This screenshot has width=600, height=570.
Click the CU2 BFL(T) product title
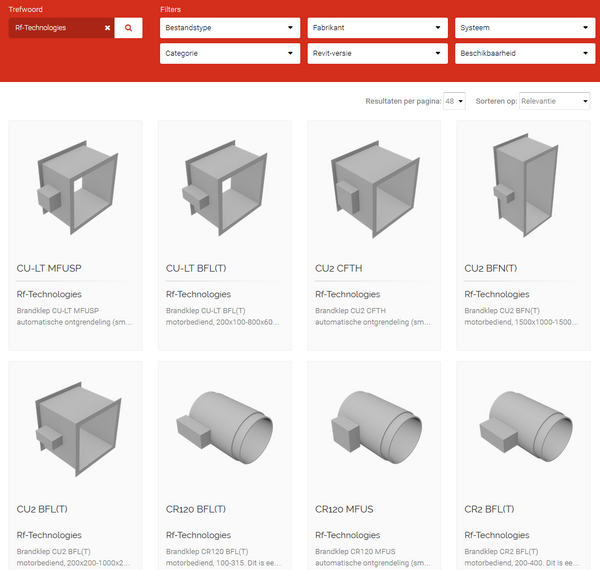point(42,509)
